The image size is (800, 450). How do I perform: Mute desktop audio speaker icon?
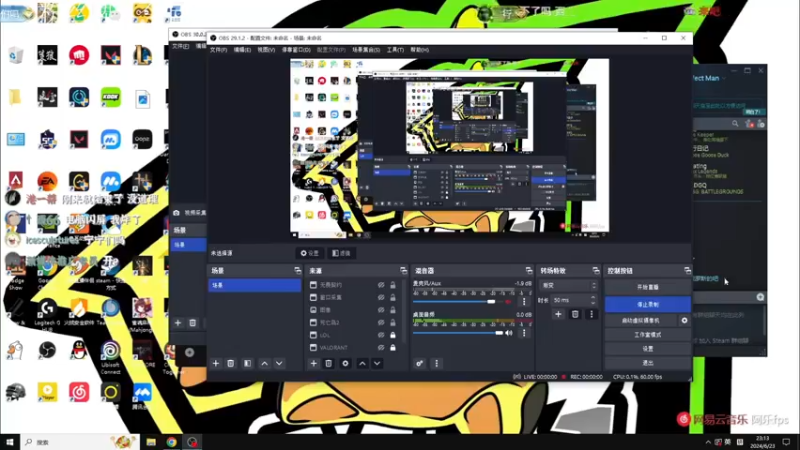pos(509,333)
